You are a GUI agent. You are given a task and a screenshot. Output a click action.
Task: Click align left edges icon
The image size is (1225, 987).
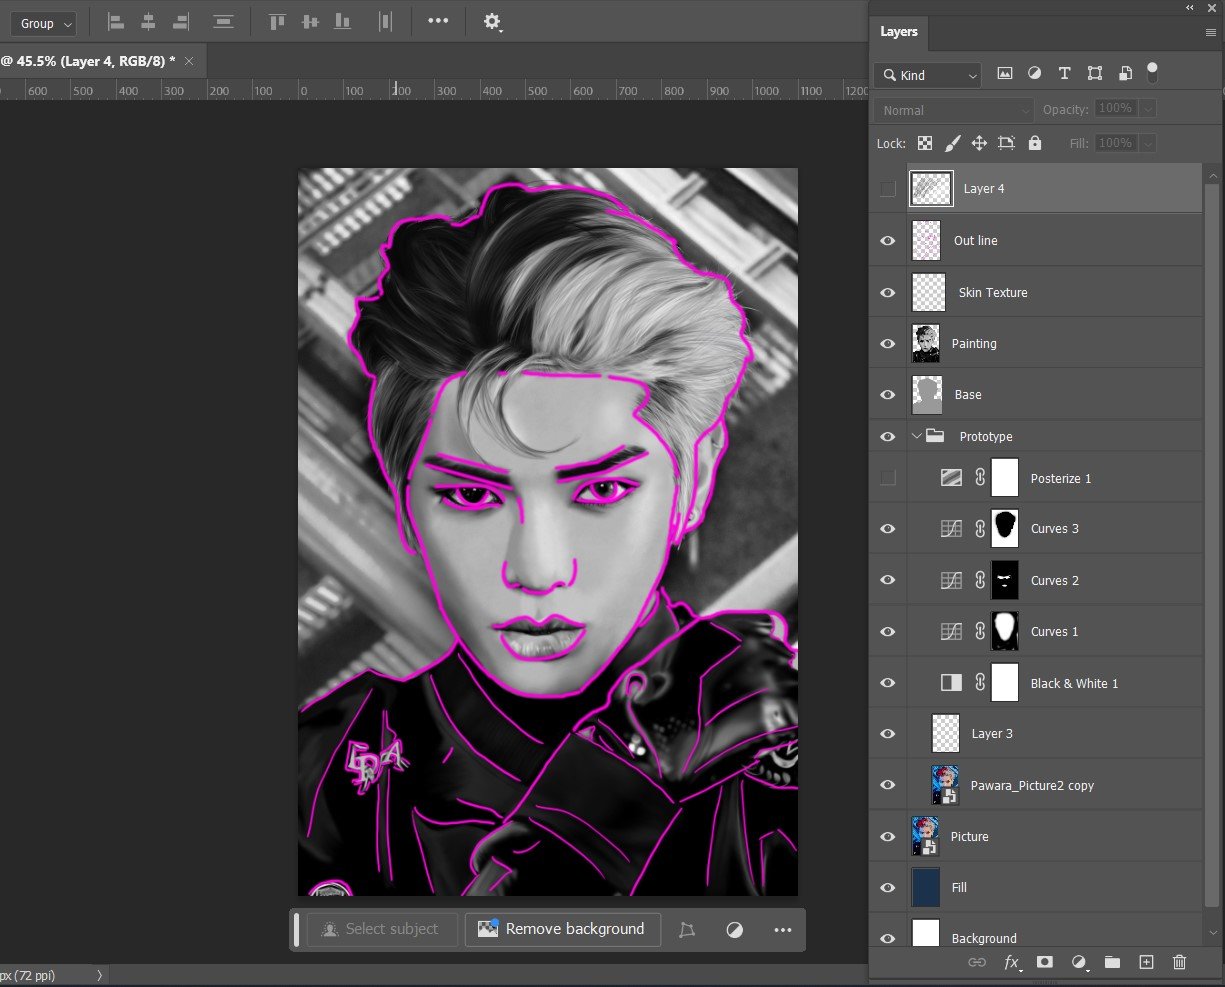(116, 22)
